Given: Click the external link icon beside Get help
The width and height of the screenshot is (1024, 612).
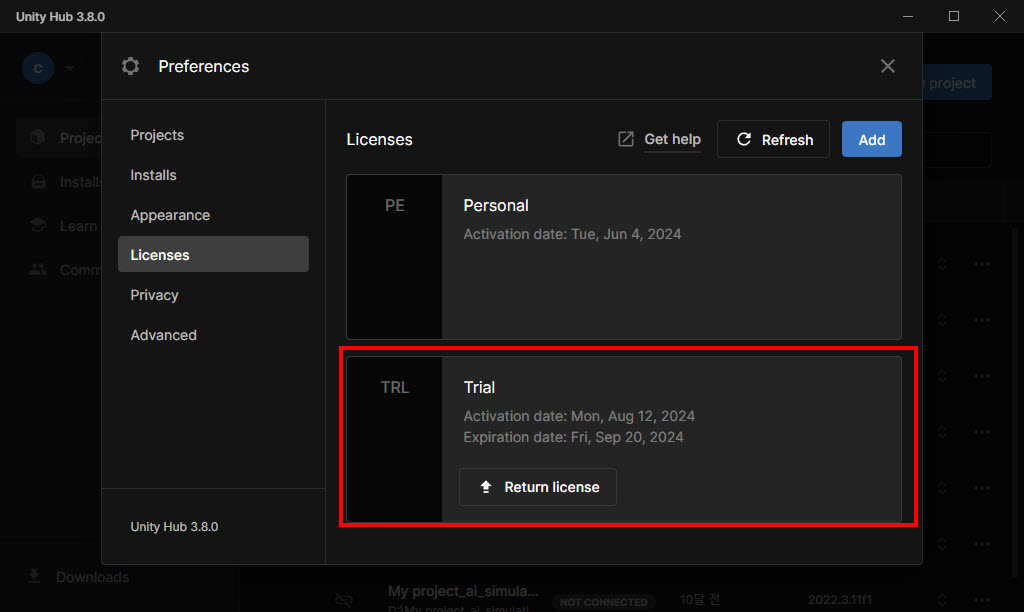Looking at the screenshot, I should (x=626, y=139).
